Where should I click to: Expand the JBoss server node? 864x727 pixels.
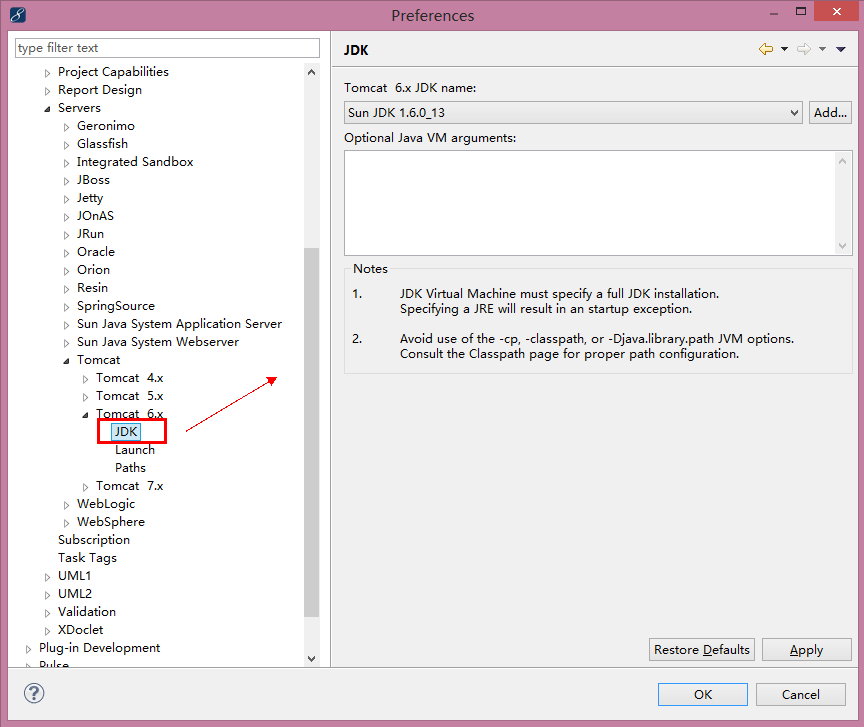[66, 181]
